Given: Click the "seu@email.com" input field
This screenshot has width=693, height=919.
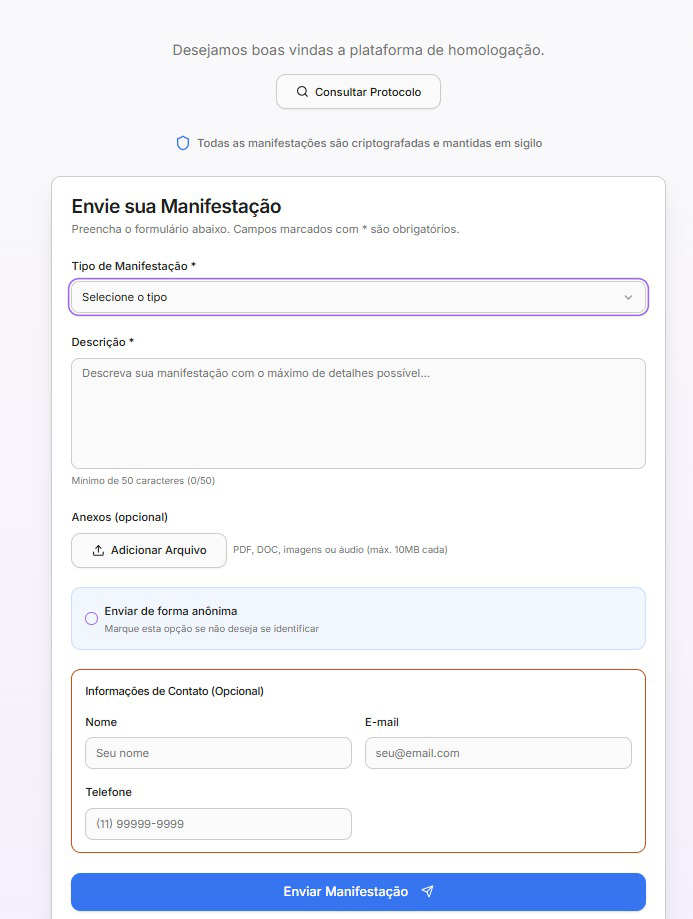Looking at the screenshot, I should pyautogui.click(x=497, y=753).
